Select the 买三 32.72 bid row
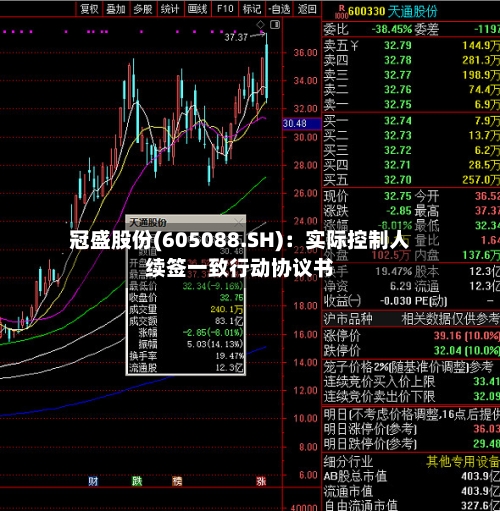 [x=411, y=150]
